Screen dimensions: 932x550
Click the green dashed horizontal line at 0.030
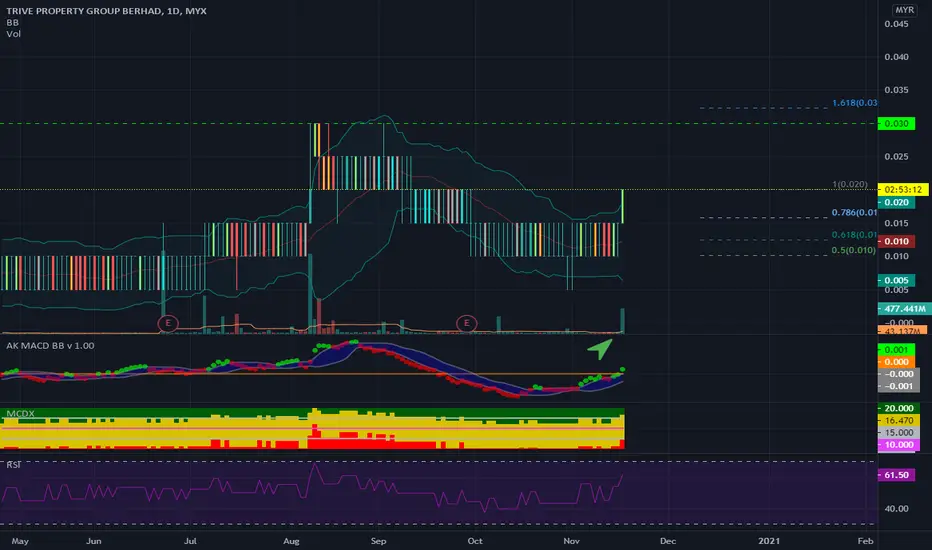point(439,124)
